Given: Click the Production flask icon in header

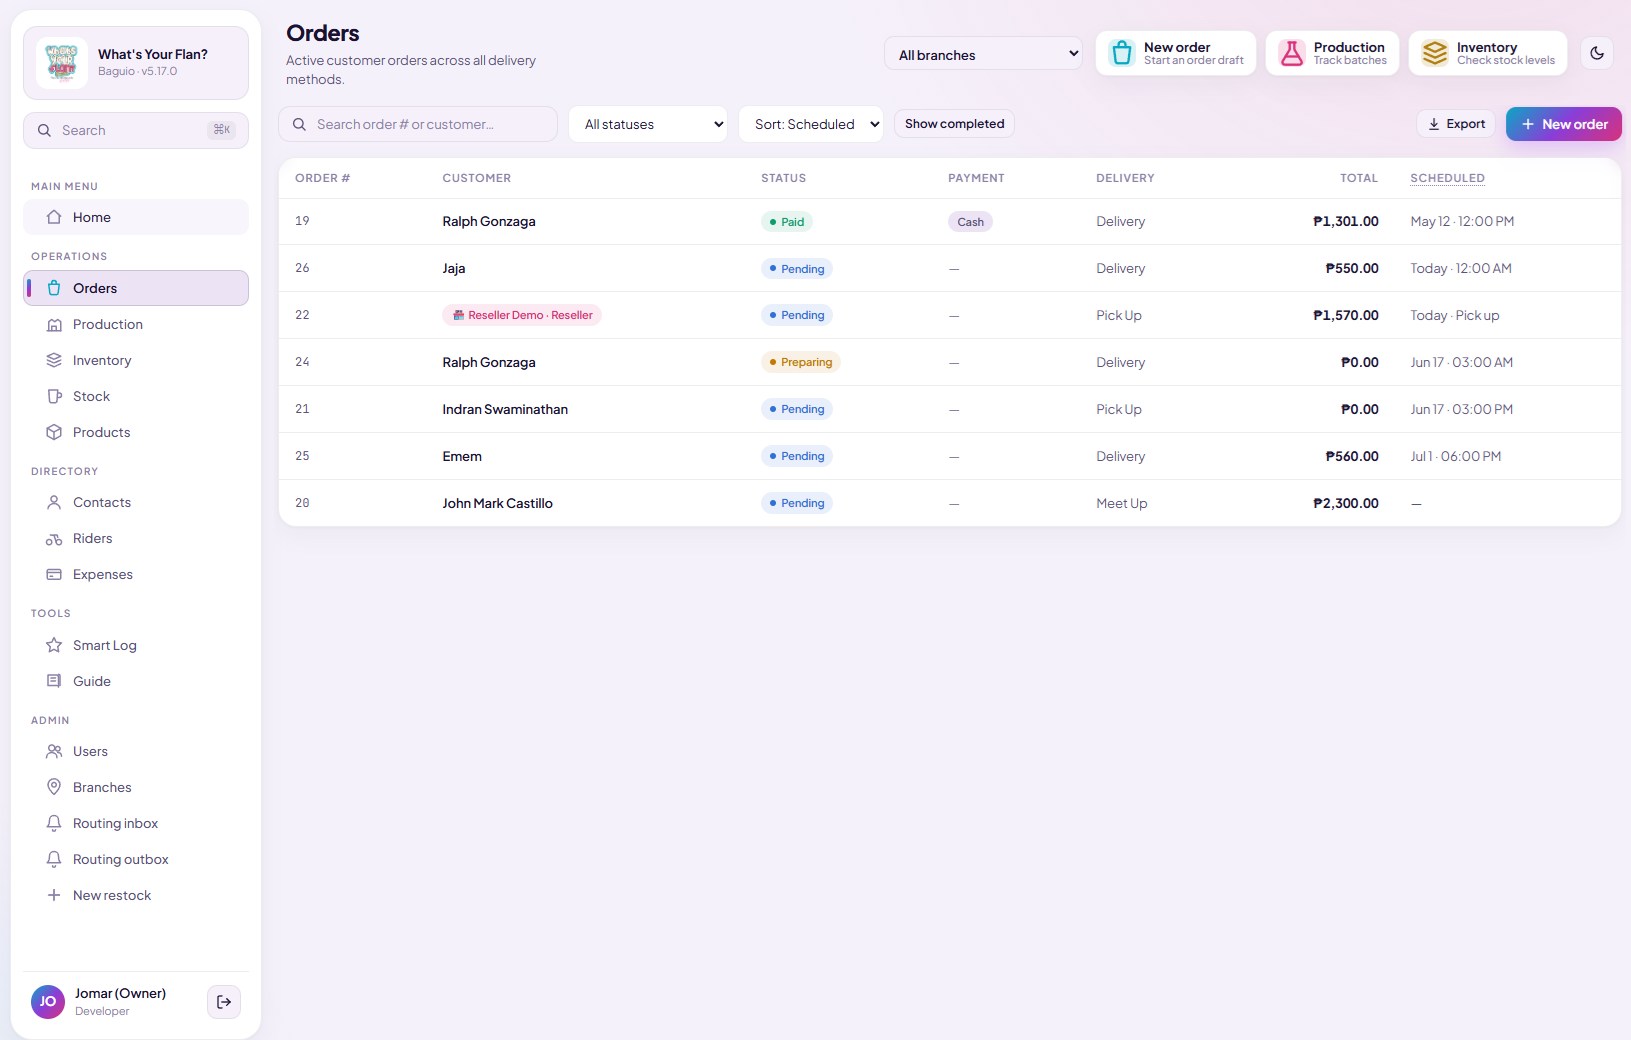Looking at the screenshot, I should (1292, 53).
